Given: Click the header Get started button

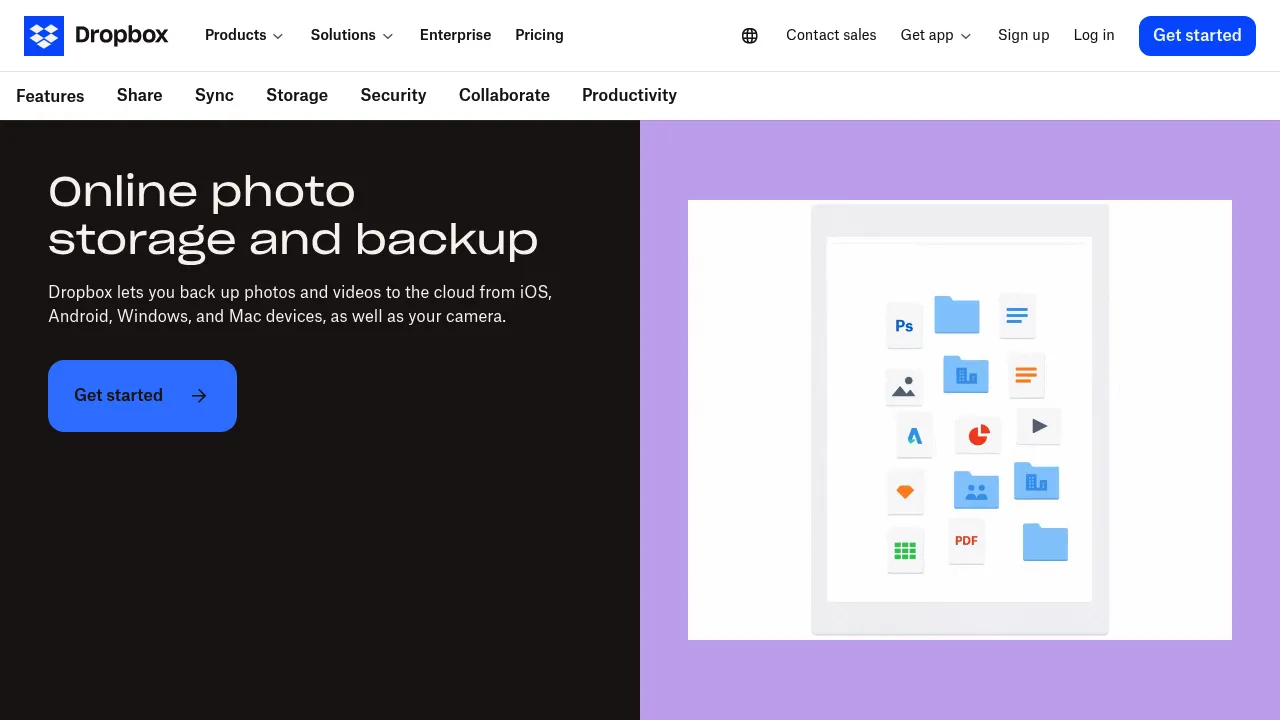Looking at the screenshot, I should [x=1197, y=36].
